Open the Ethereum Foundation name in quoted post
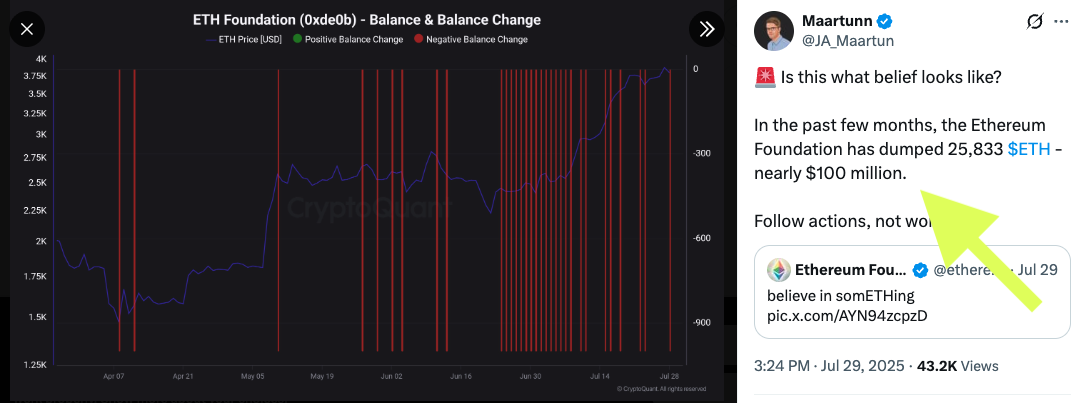This screenshot has width=1086, height=403. (850, 270)
